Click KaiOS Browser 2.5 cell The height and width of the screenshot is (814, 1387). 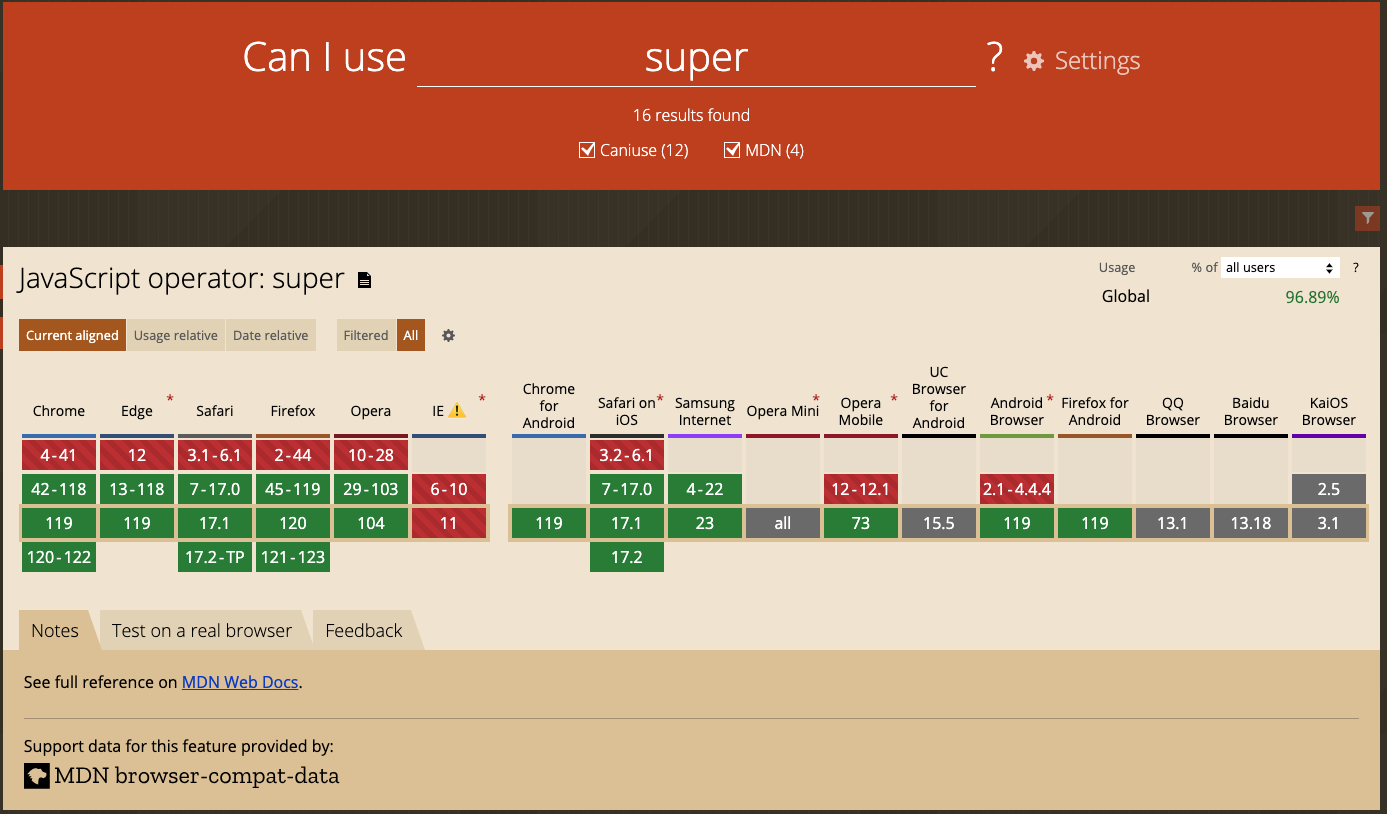(x=1329, y=489)
